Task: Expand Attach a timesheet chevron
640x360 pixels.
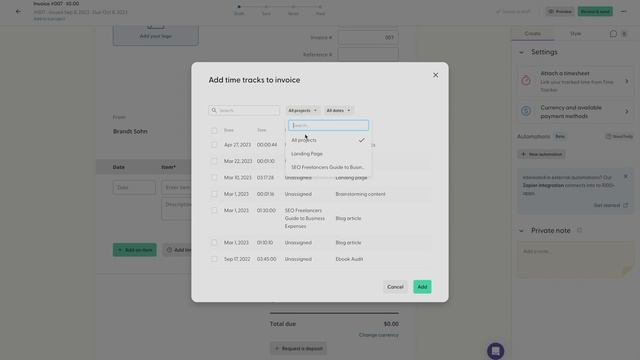Action: tap(627, 81)
